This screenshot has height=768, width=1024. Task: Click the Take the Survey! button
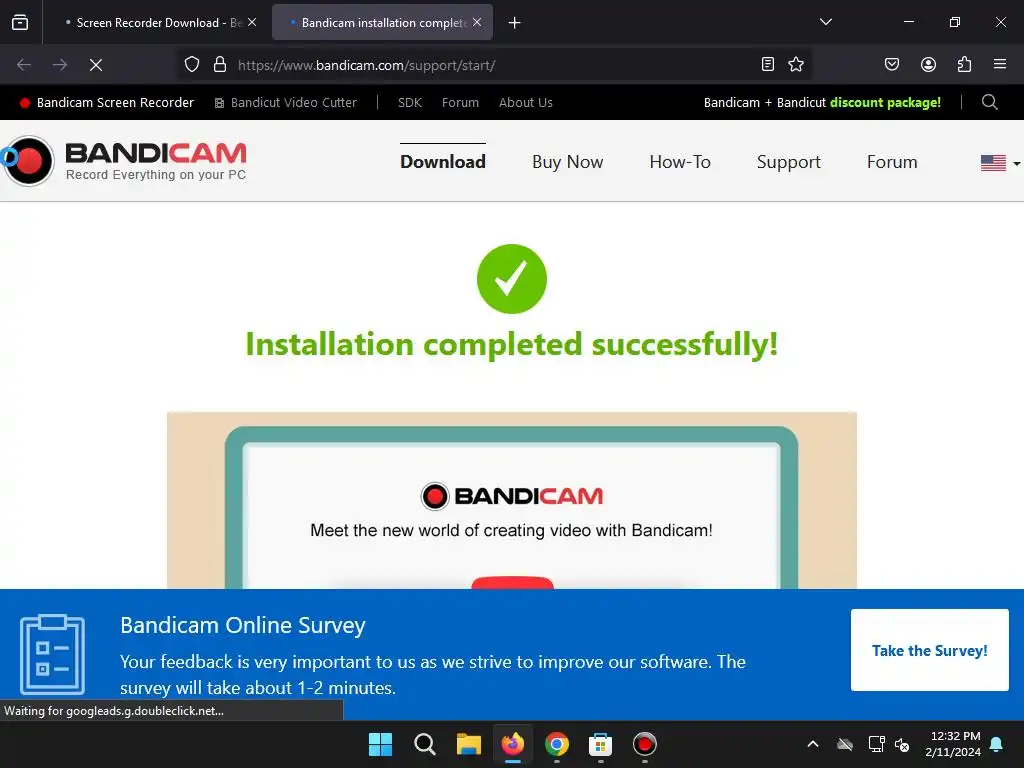(929, 650)
